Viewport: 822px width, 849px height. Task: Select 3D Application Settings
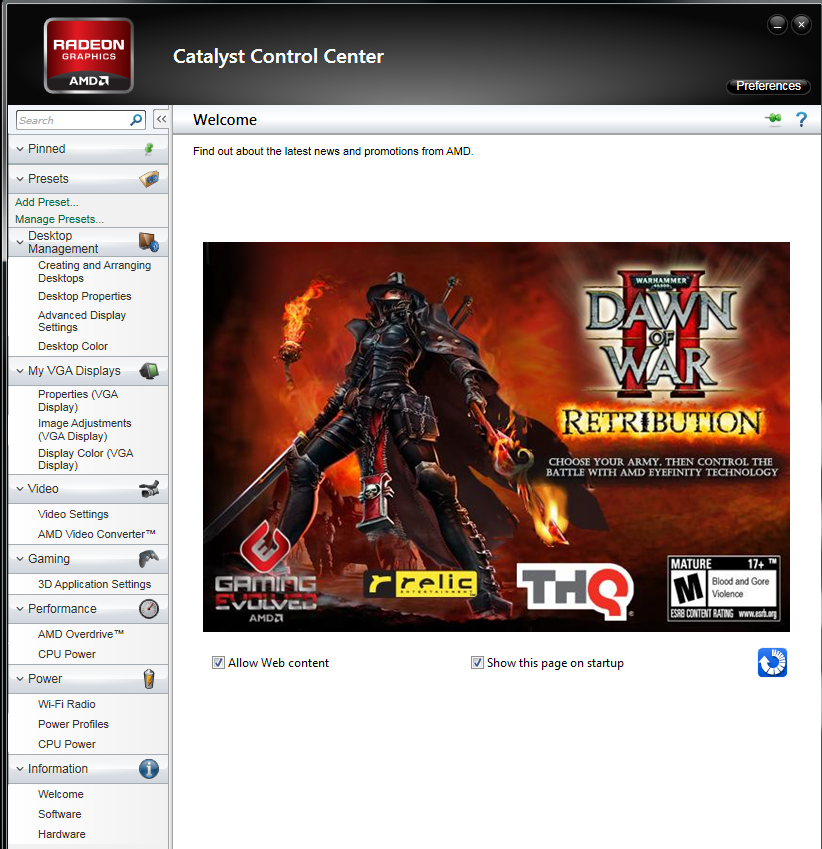(x=95, y=584)
